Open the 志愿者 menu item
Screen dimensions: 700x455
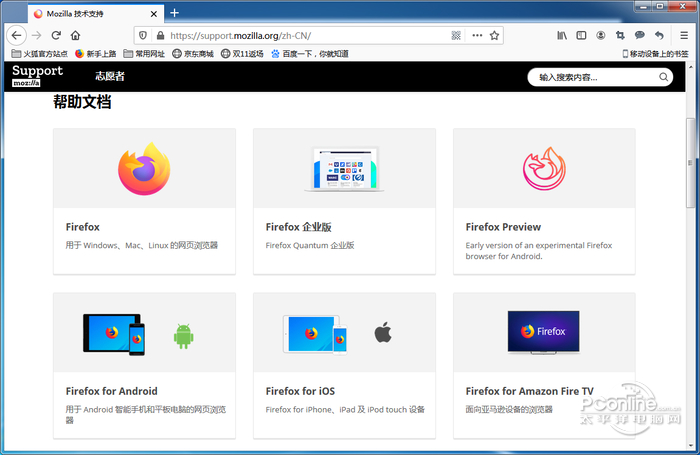(x=110, y=76)
